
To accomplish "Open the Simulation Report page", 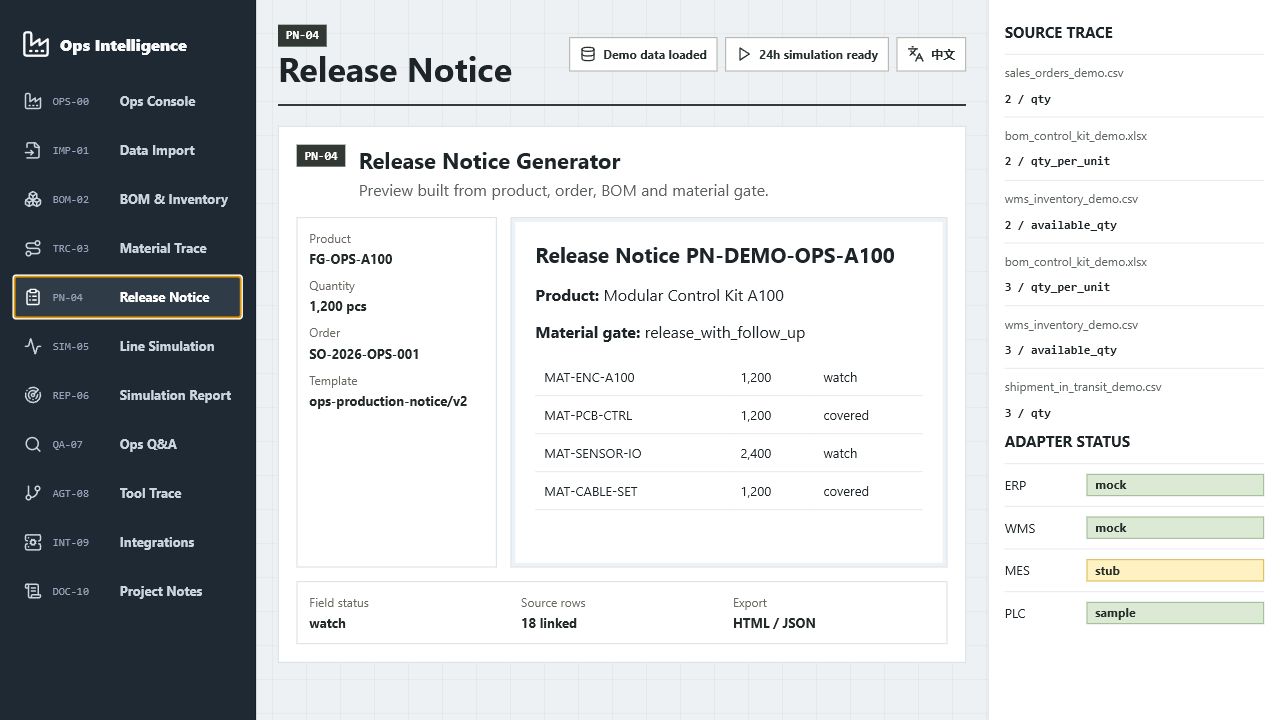I will [x=128, y=395].
